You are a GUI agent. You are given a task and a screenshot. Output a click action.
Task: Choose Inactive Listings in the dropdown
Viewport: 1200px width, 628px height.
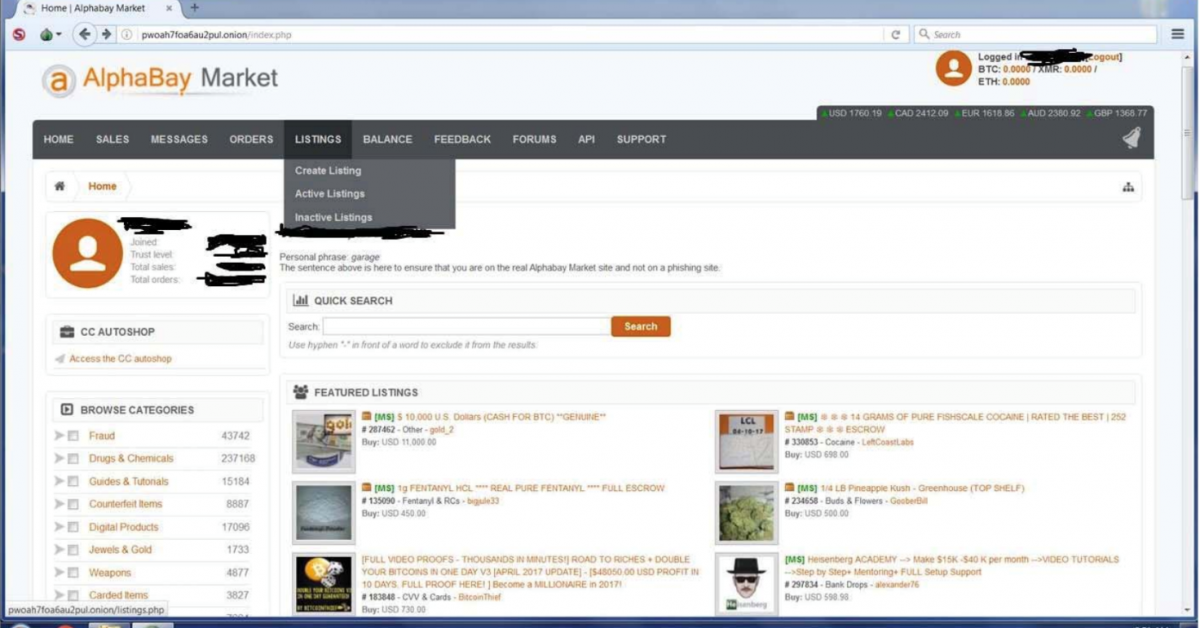point(333,217)
